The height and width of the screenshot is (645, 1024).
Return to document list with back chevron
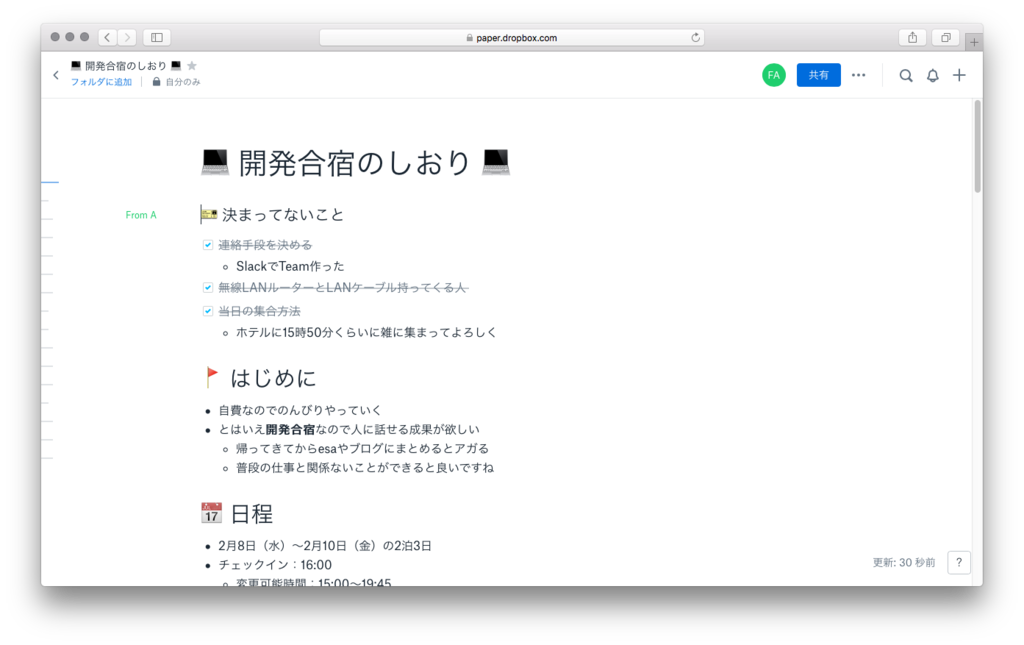pyautogui.click(x=56, y=75)
